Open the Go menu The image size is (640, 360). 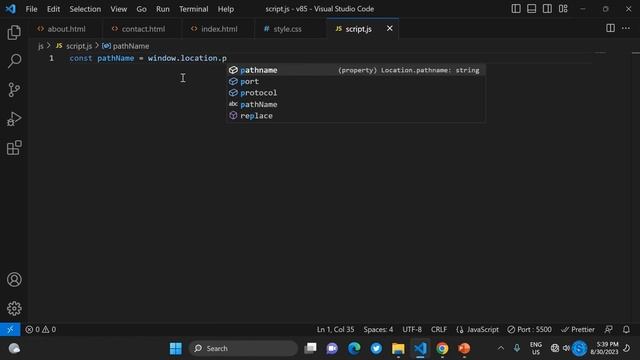pyautogui.click(x=141, y=9)
